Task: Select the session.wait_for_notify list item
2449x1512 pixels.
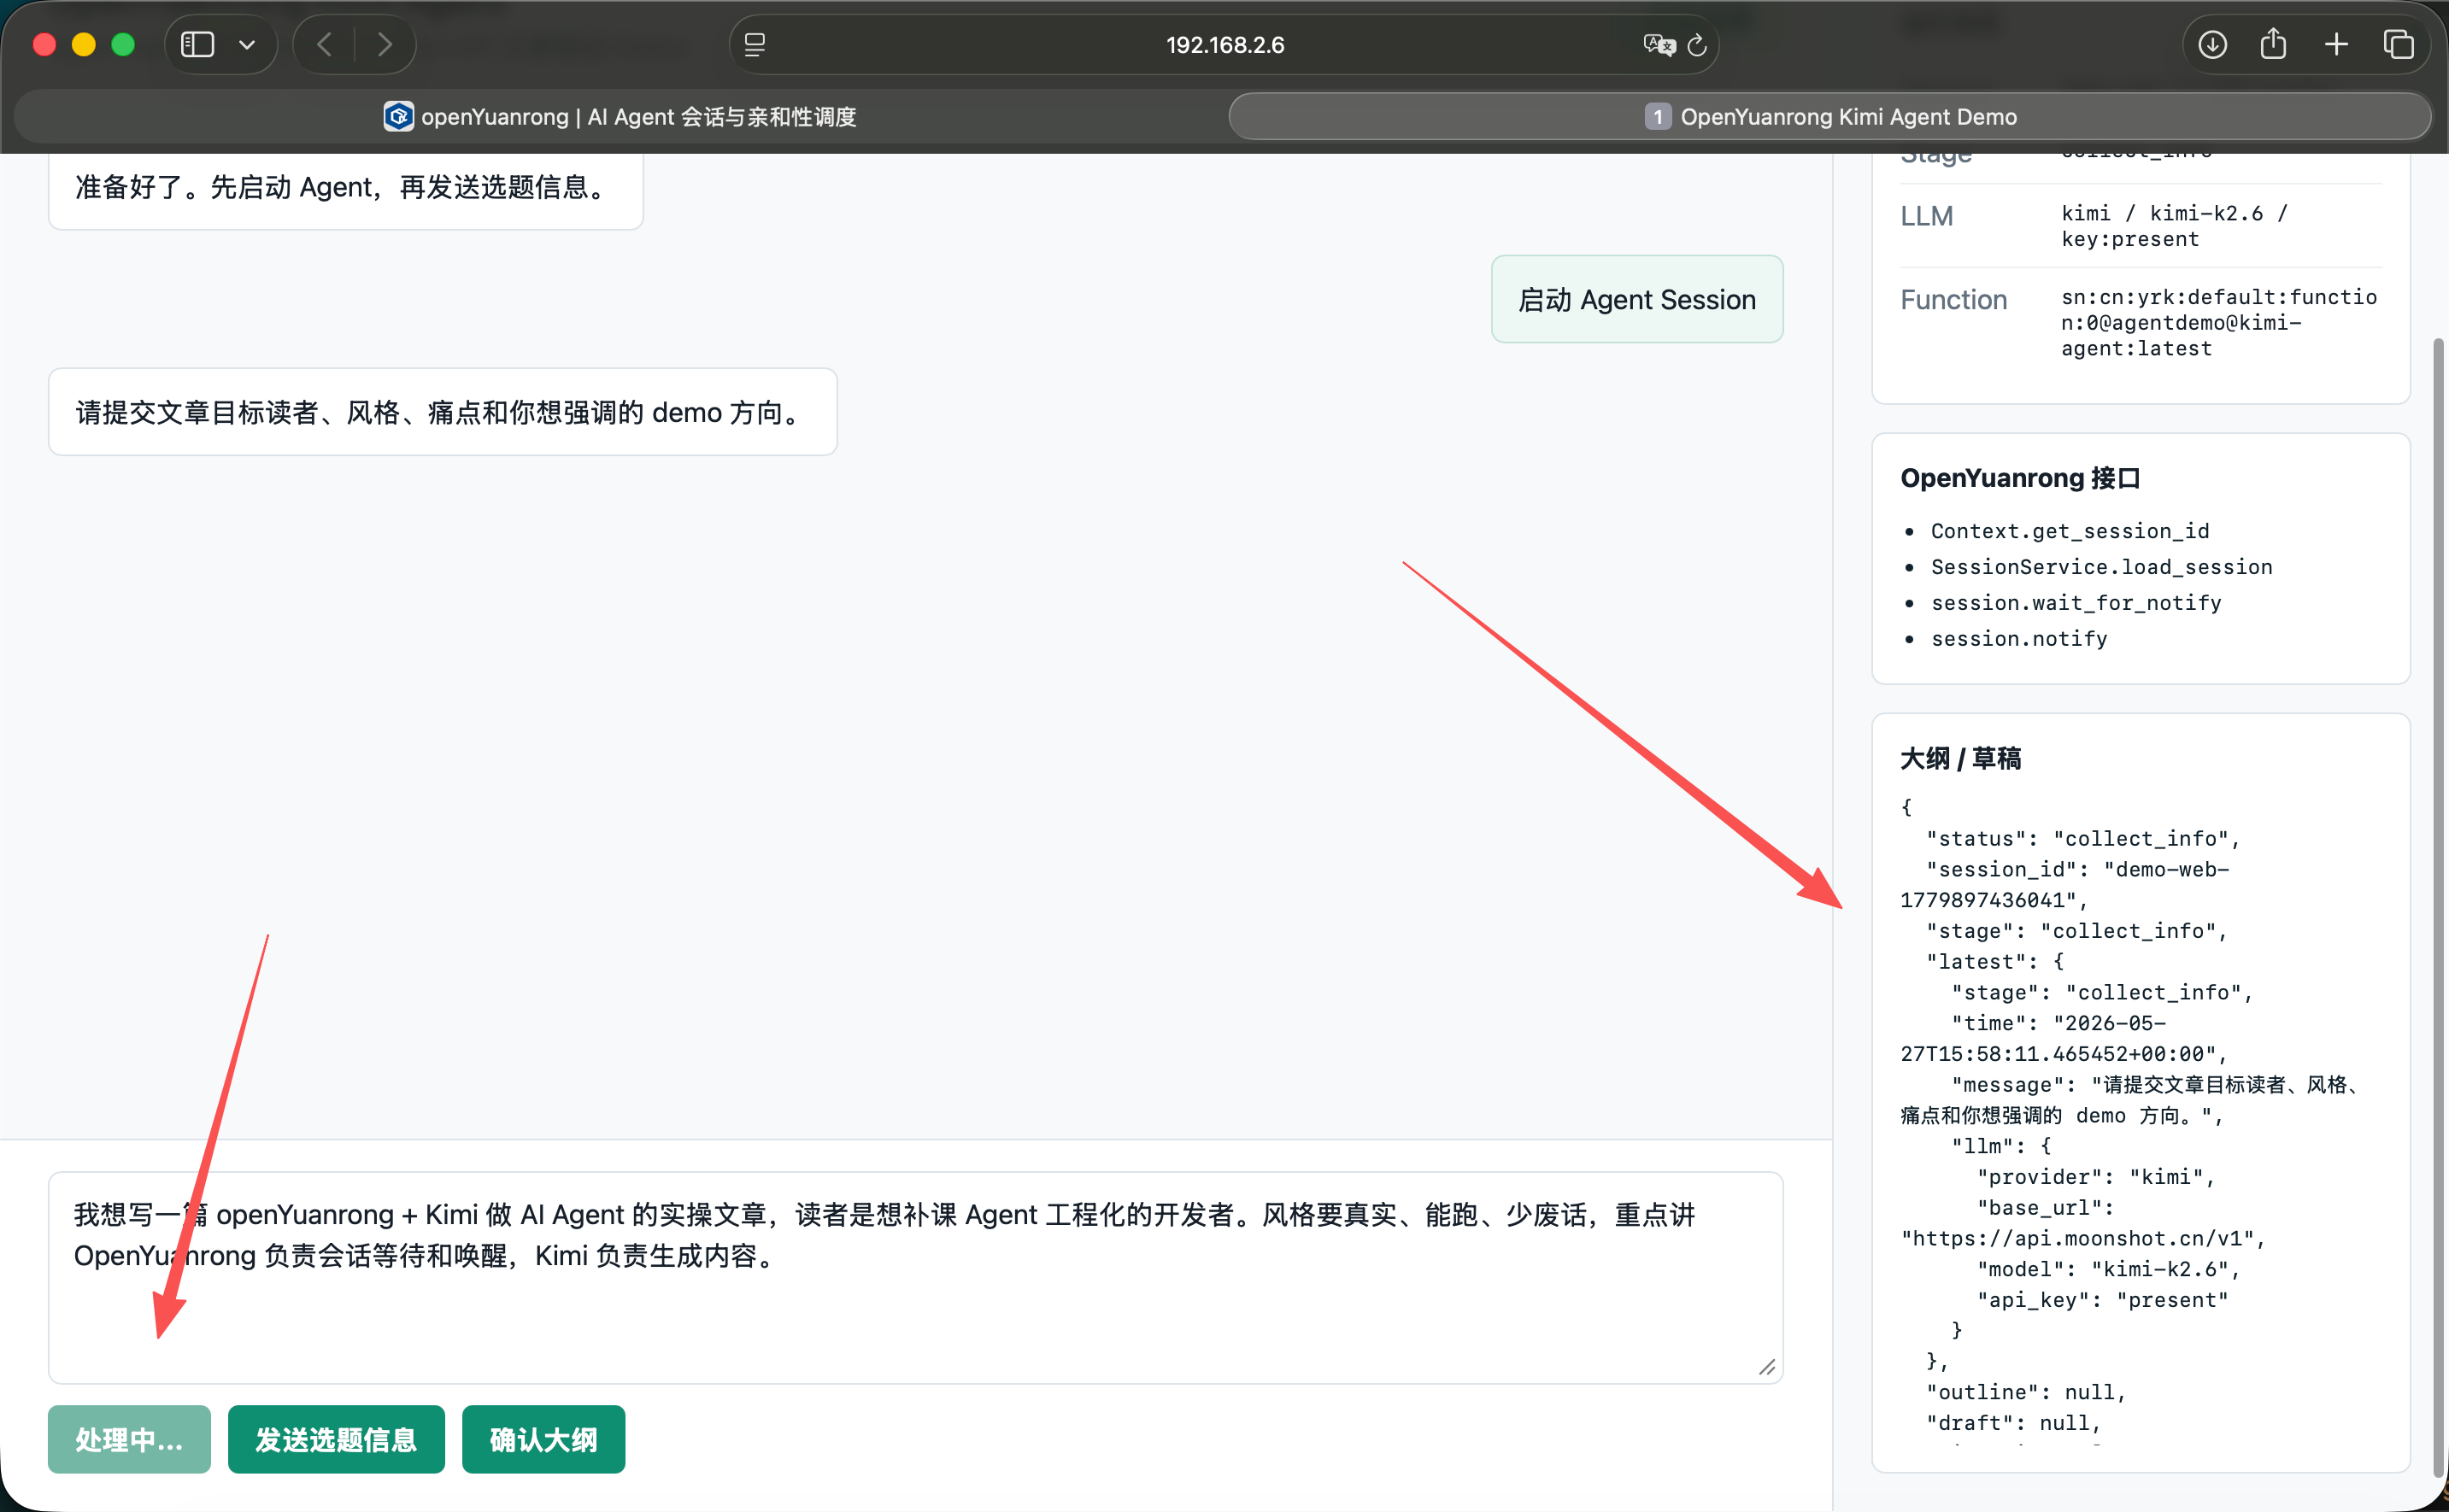Action: click(x=2076, y=603)
